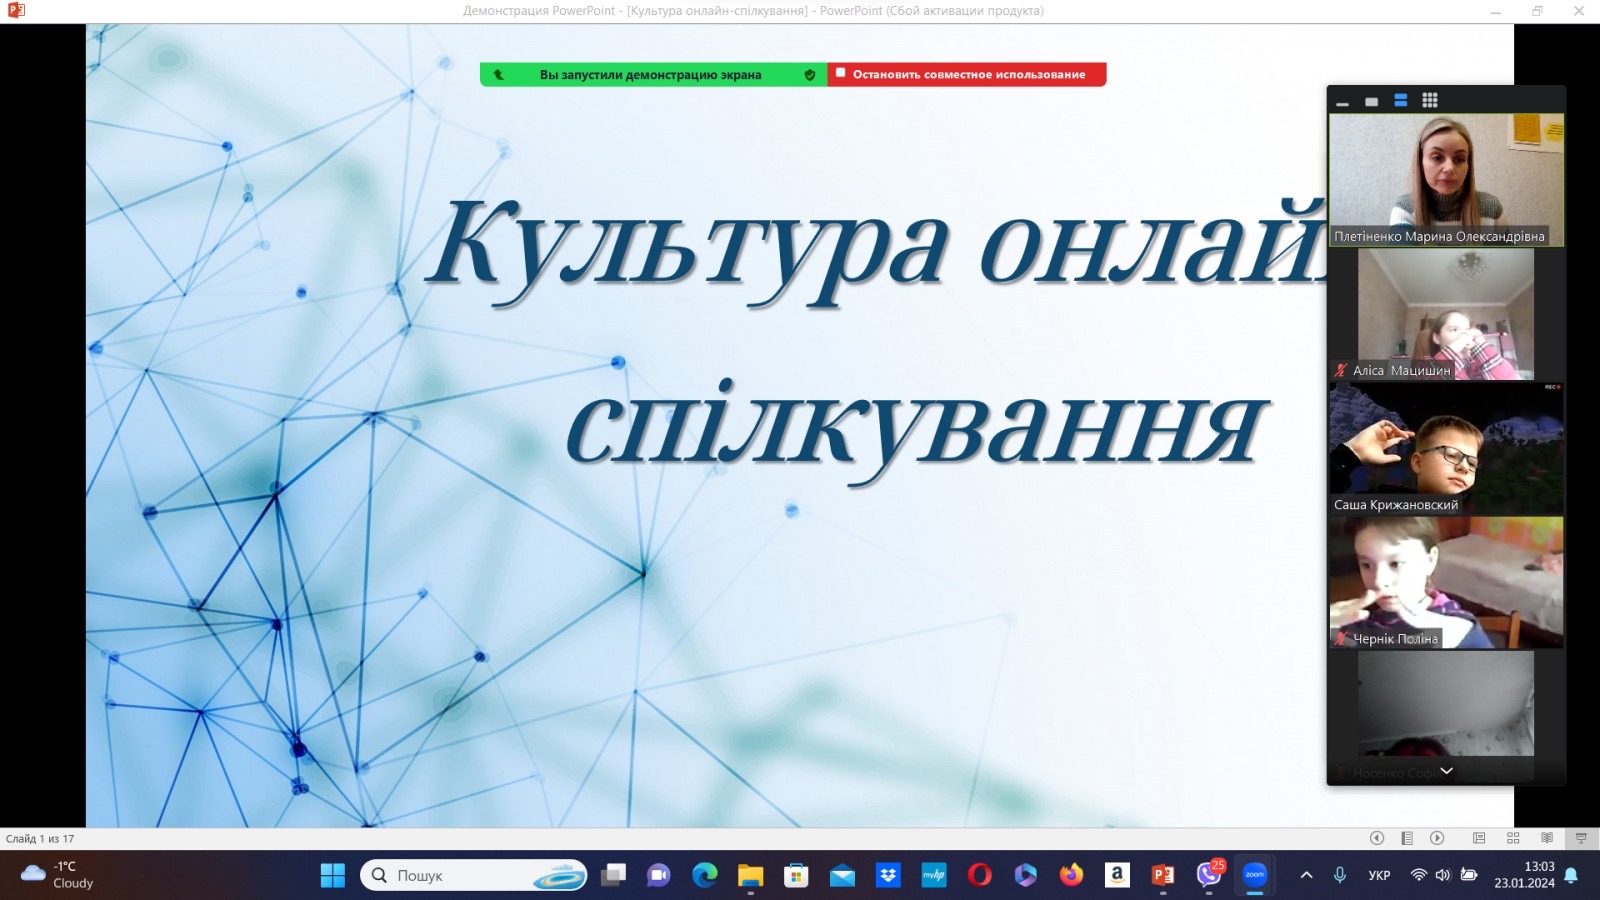Click the PowerPoint logo in title bar
This screenshot has width=1600, height=900.
coord(16,11)
